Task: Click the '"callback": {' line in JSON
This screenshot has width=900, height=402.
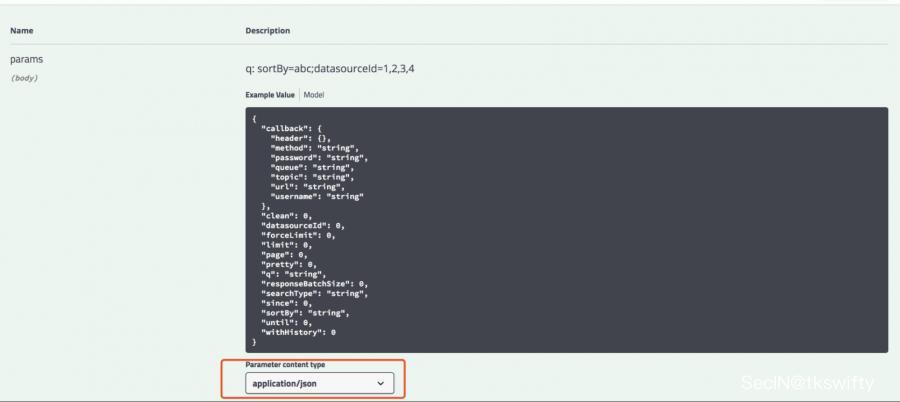Action: point(293,129)
